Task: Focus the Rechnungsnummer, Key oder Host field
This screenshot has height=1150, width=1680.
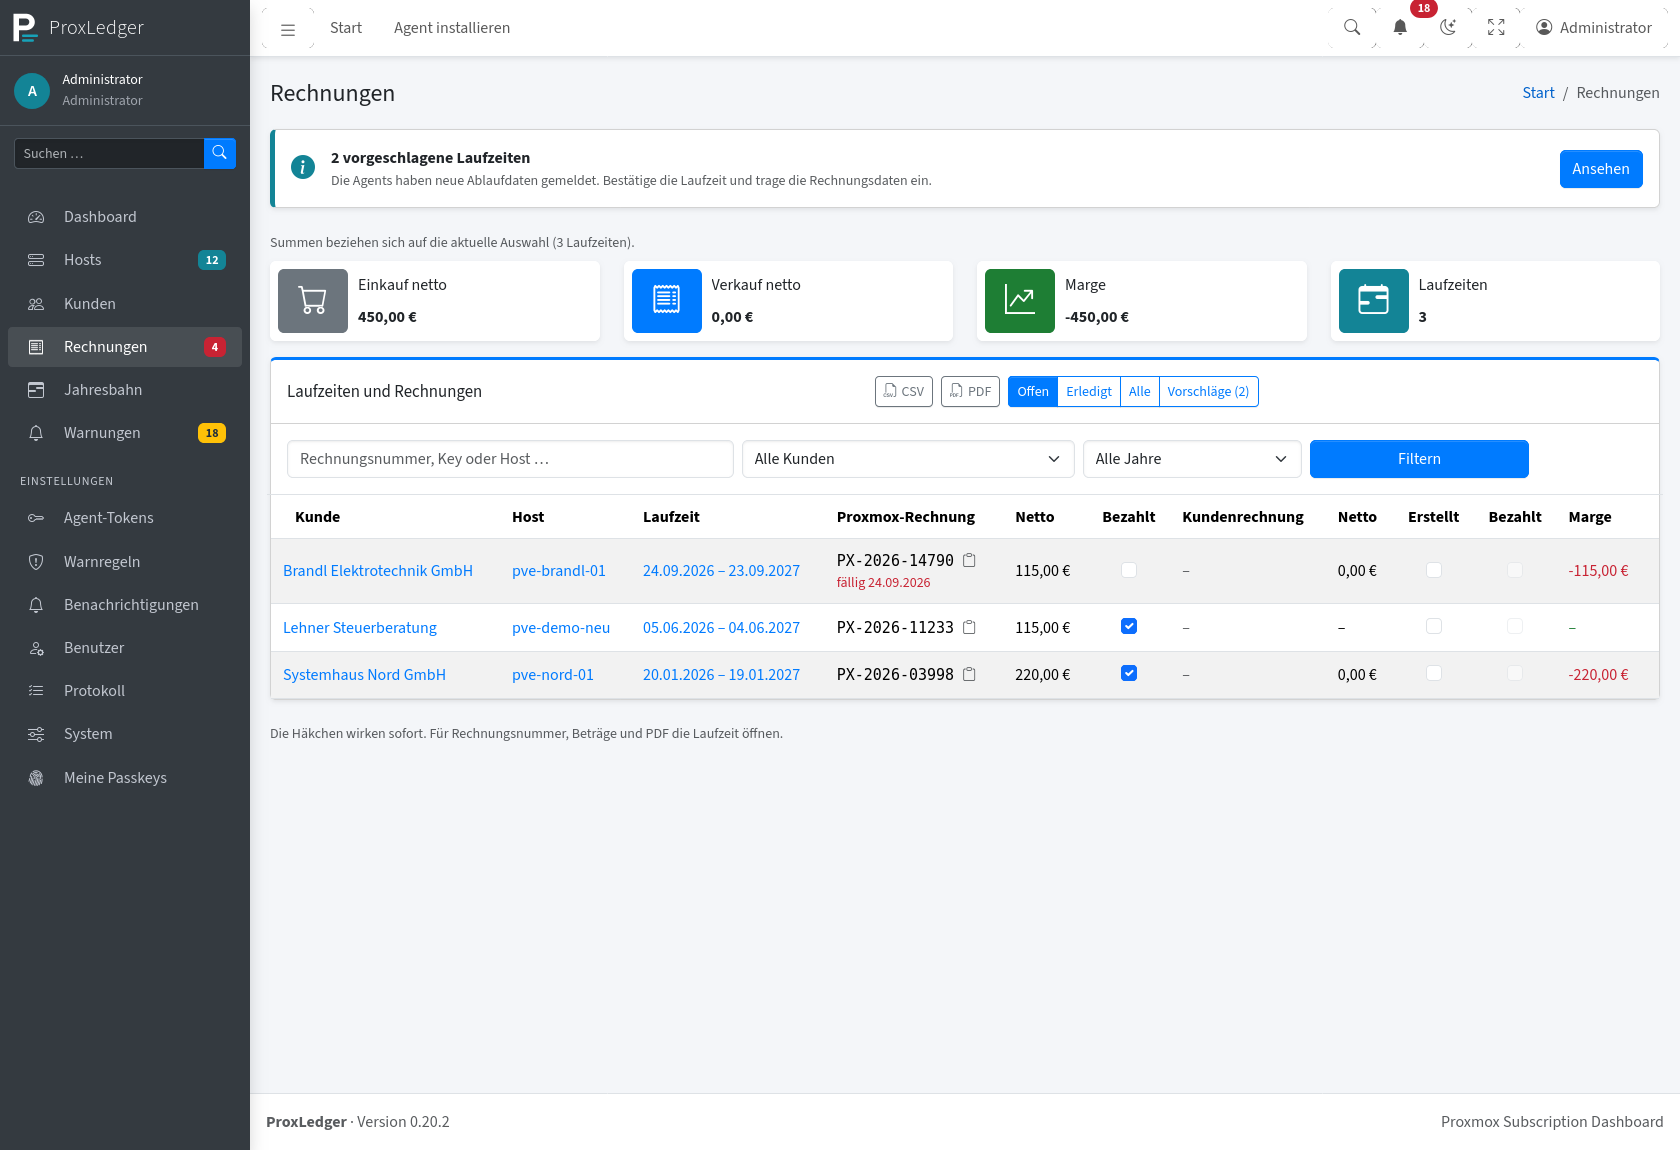Action: coord(510,459)
